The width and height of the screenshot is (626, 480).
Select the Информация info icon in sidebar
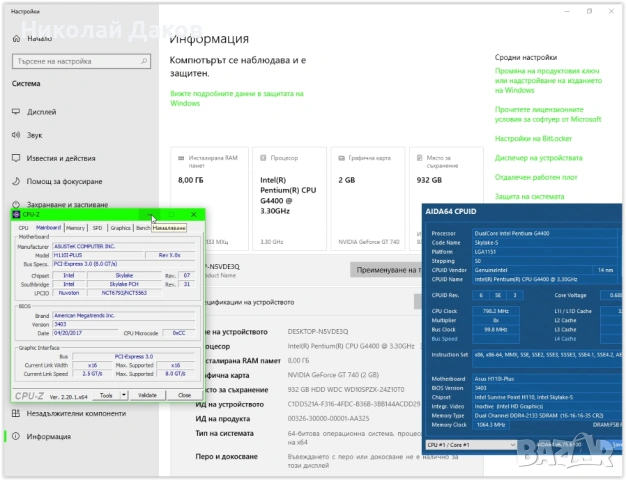pos(16,436)
